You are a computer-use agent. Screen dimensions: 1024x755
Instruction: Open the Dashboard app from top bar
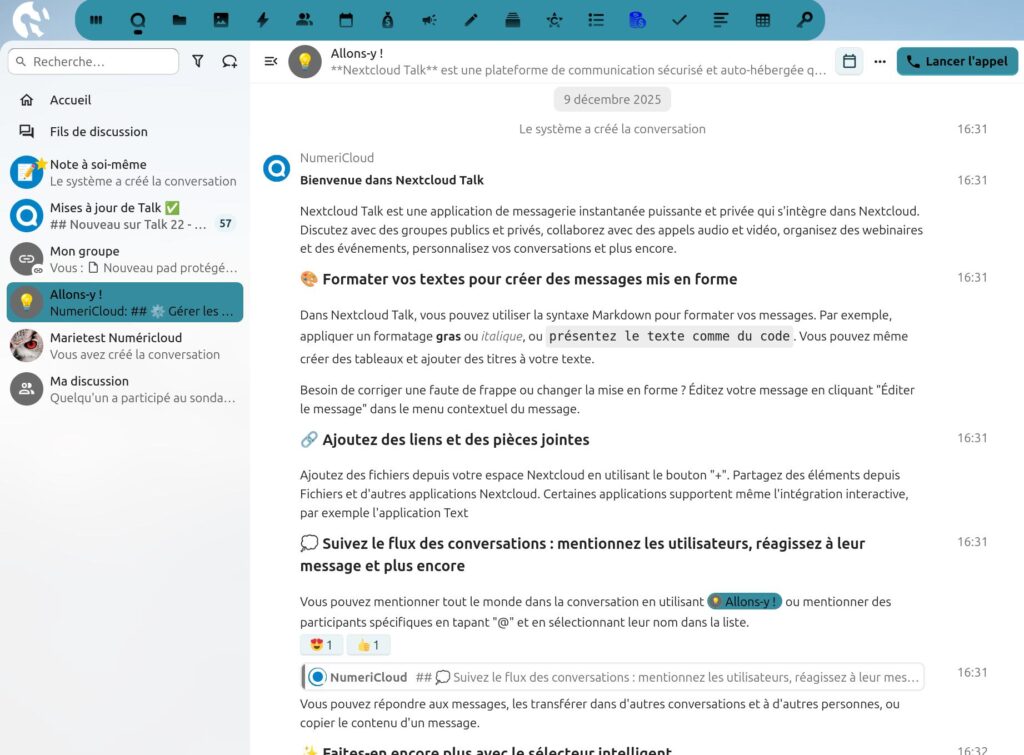pos(96,20)
